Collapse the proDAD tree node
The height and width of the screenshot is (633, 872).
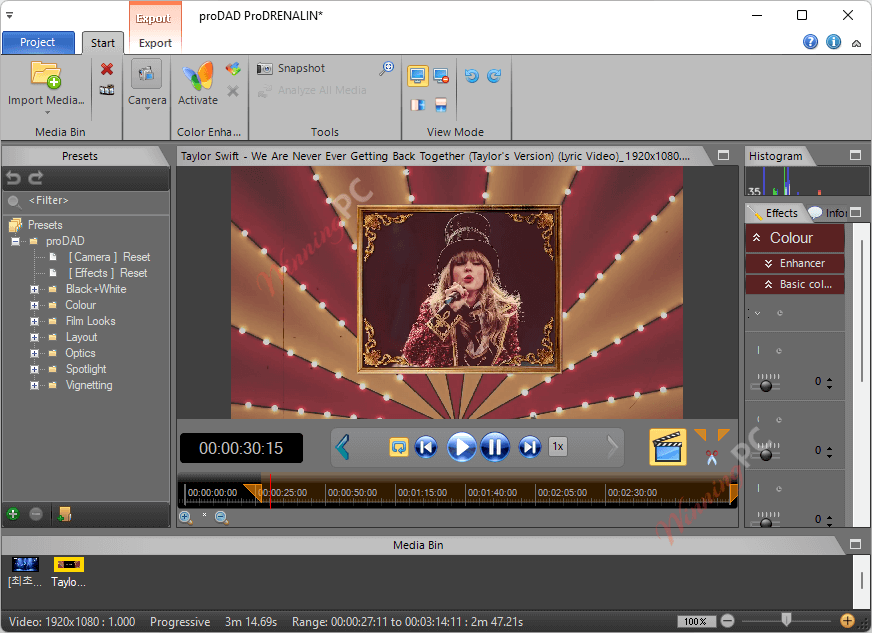point(16,241)
